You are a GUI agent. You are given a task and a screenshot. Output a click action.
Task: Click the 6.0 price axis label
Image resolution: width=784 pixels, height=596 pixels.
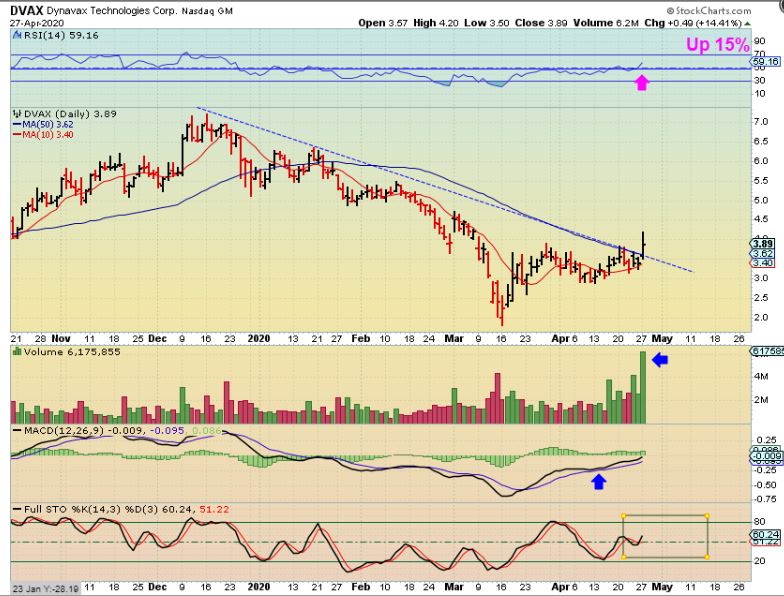click(760, 161)
